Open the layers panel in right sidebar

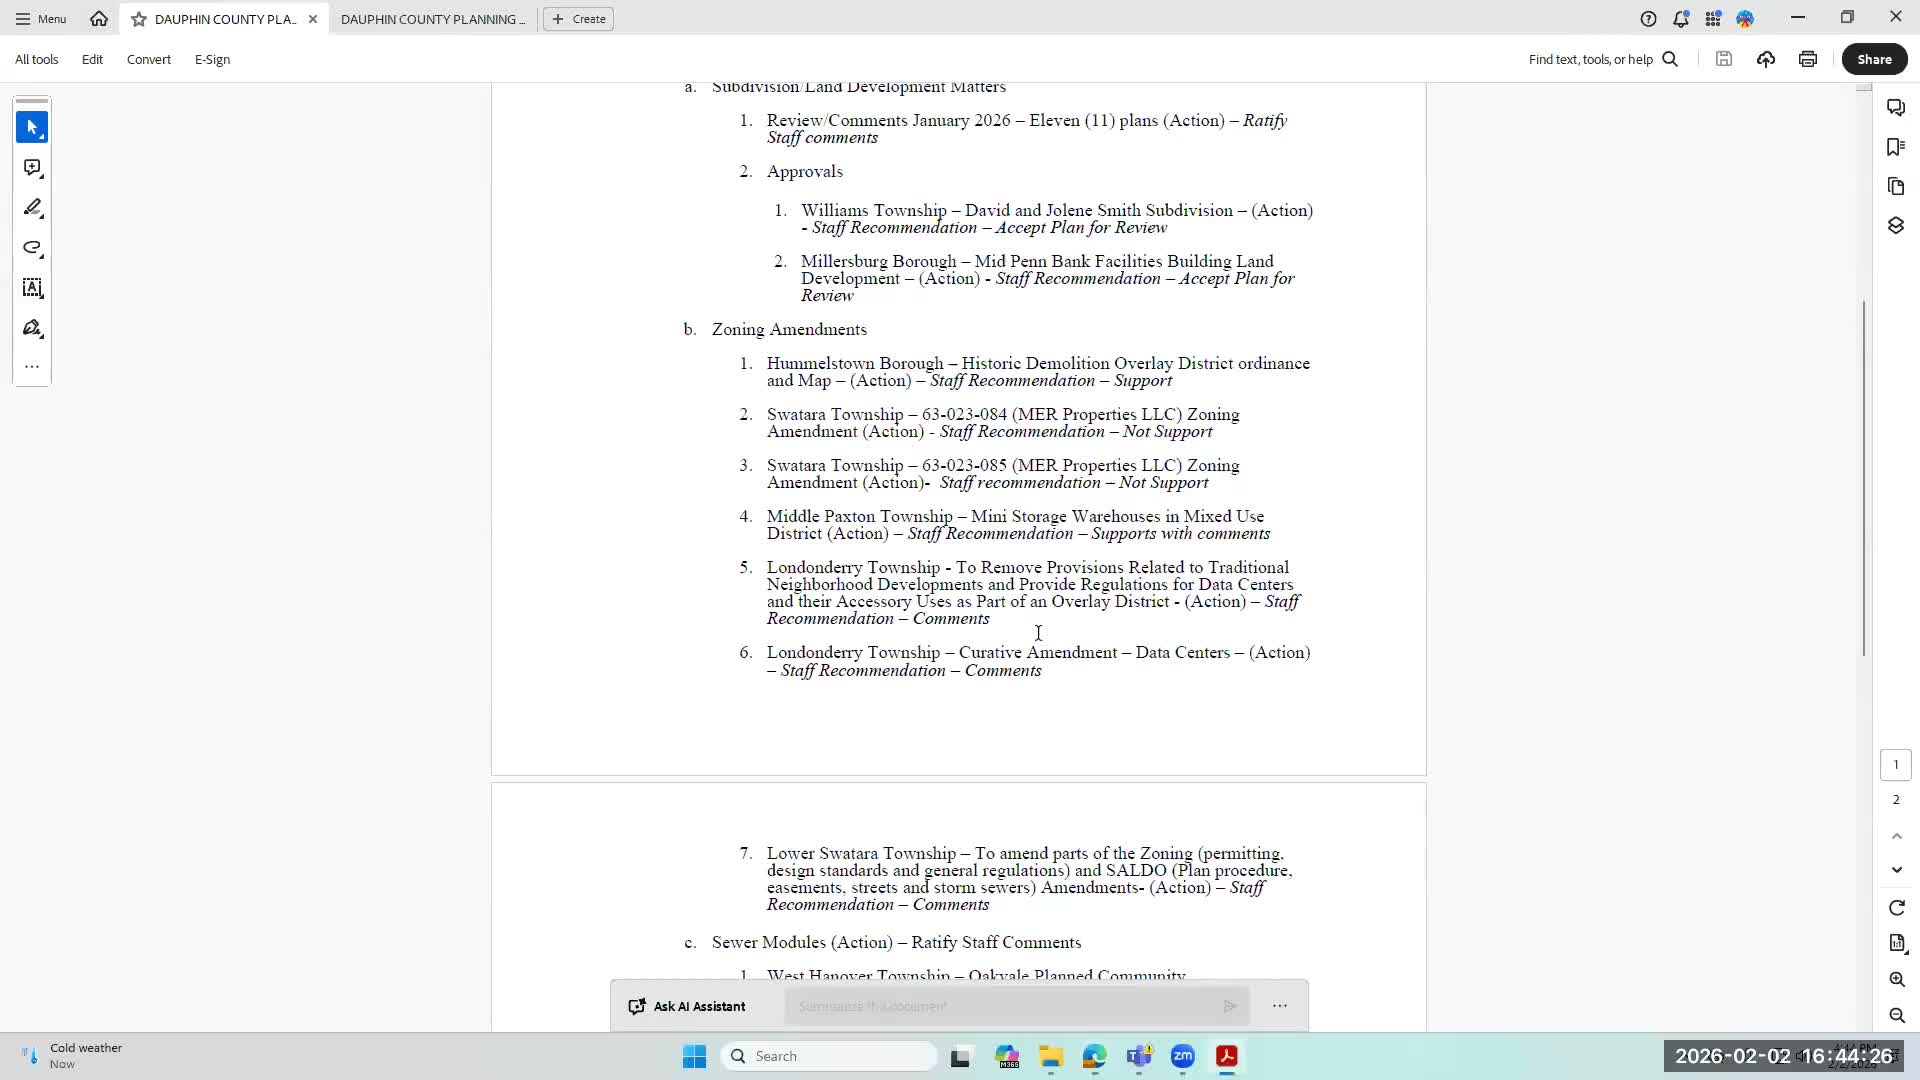1895,226
